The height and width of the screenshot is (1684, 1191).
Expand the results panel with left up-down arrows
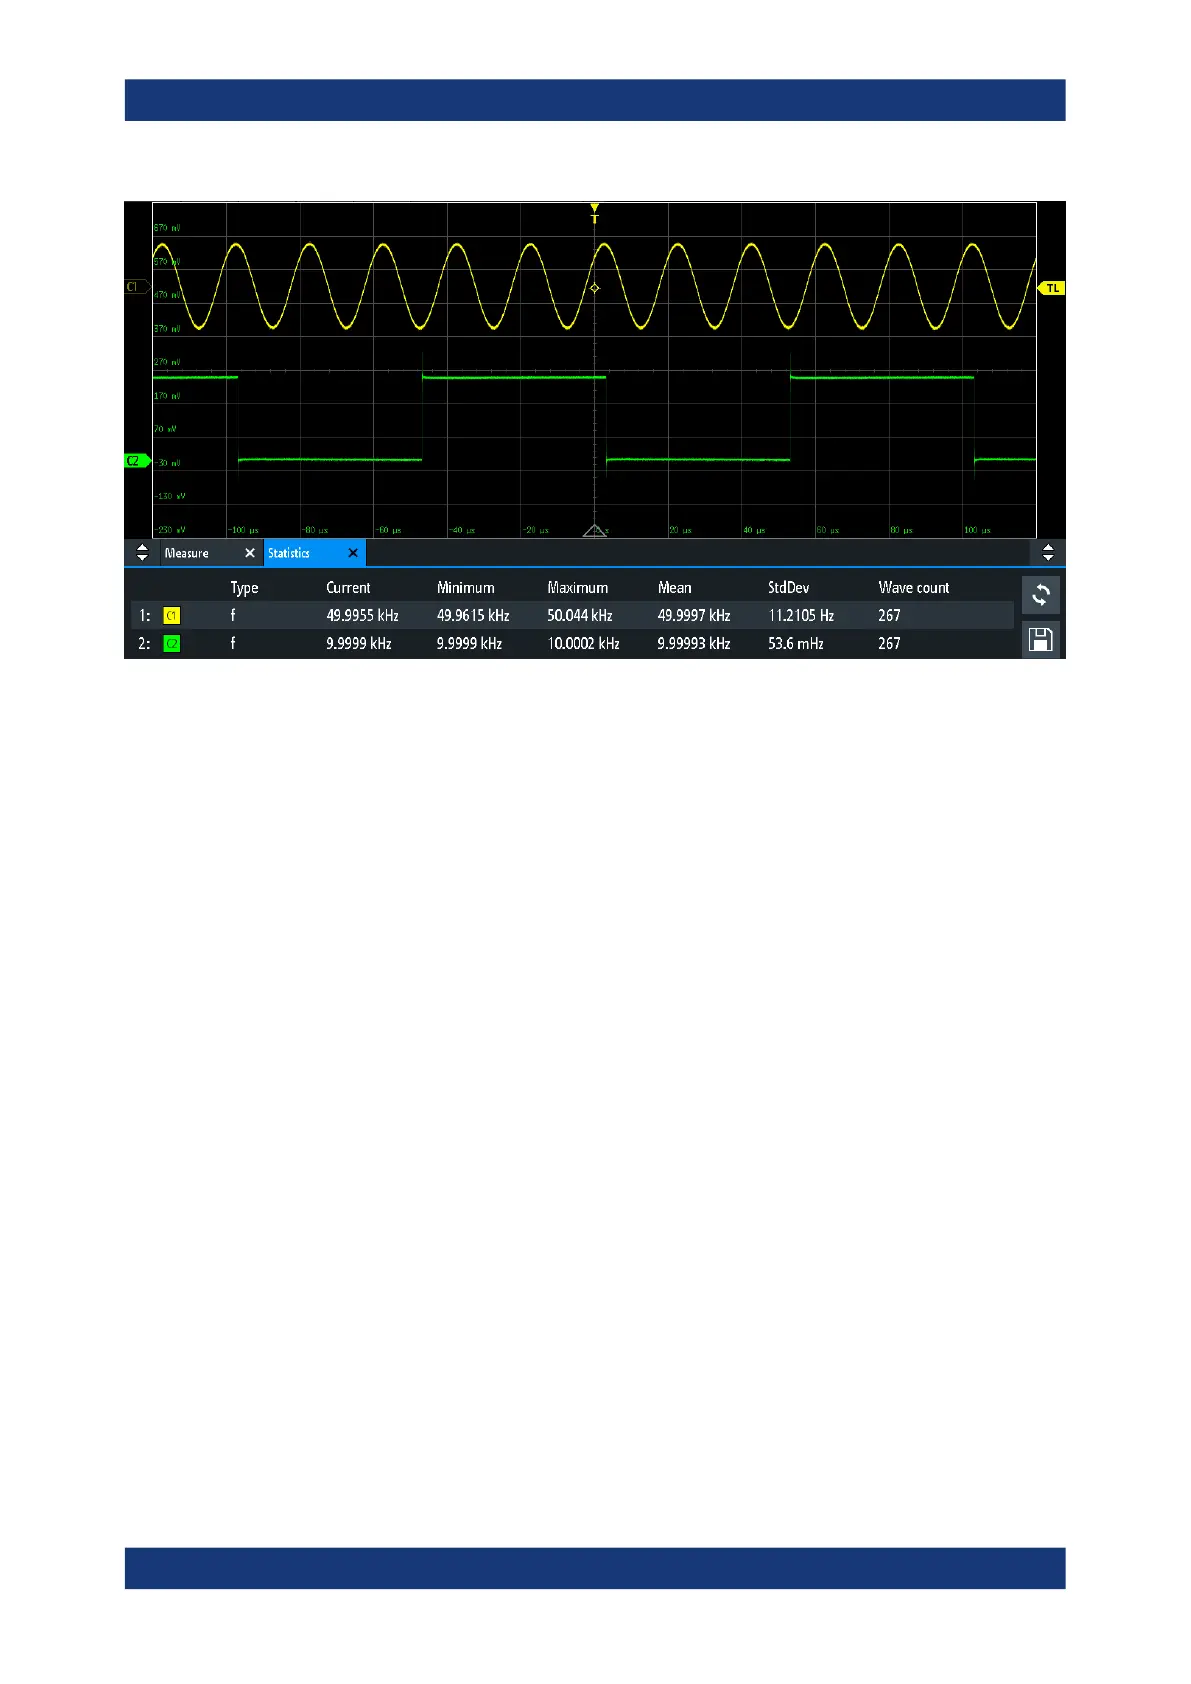click(x=142, y=553)
